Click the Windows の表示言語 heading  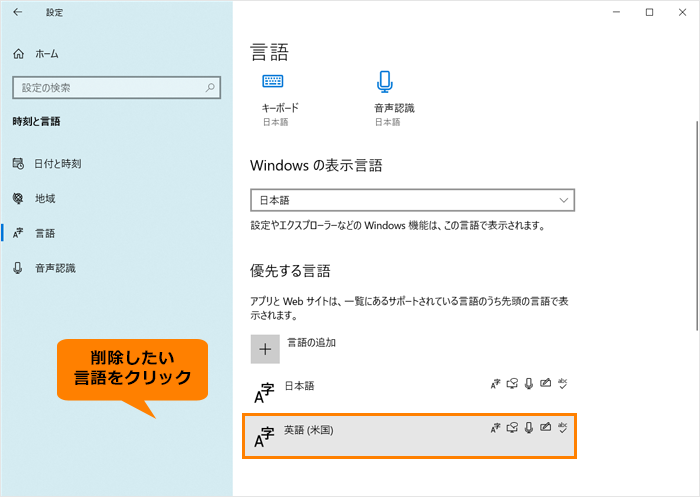(316, 166)
